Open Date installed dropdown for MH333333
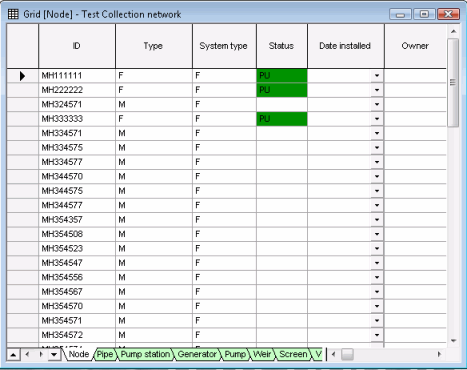Viewport: 467px width, 370px height. coord(377,119)
